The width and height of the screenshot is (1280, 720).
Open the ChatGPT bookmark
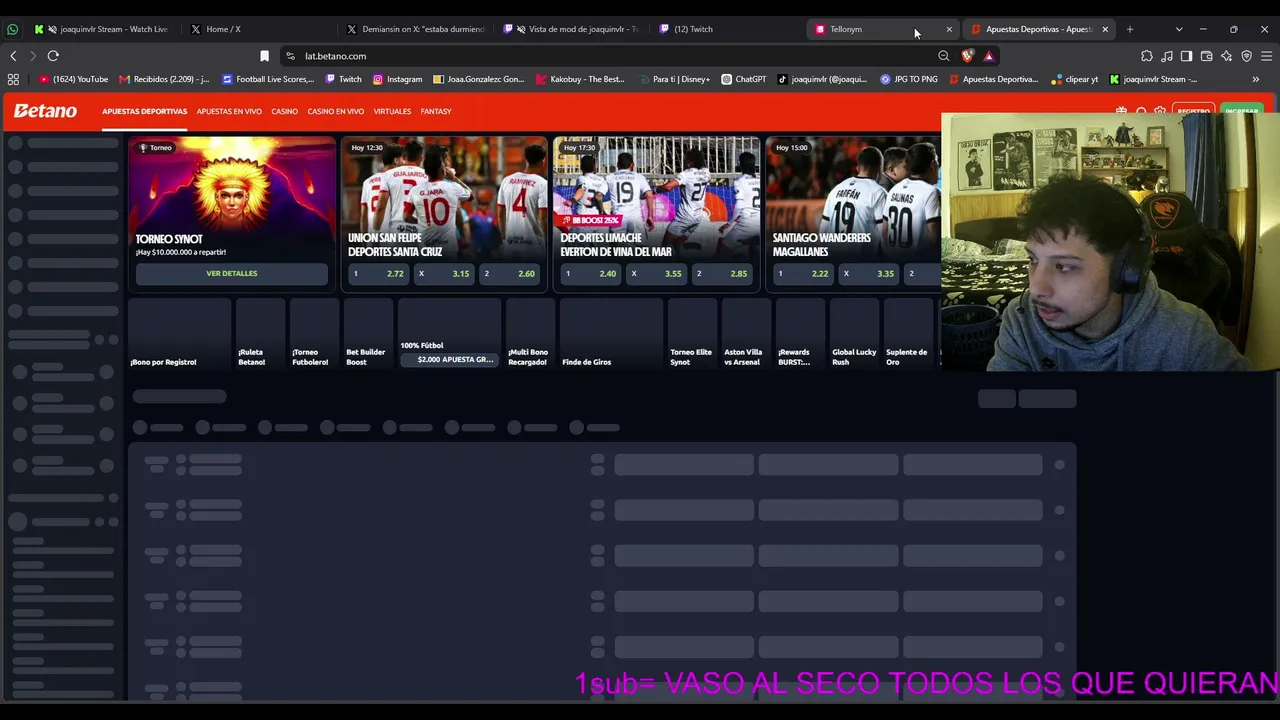click(x=743, y=79)
